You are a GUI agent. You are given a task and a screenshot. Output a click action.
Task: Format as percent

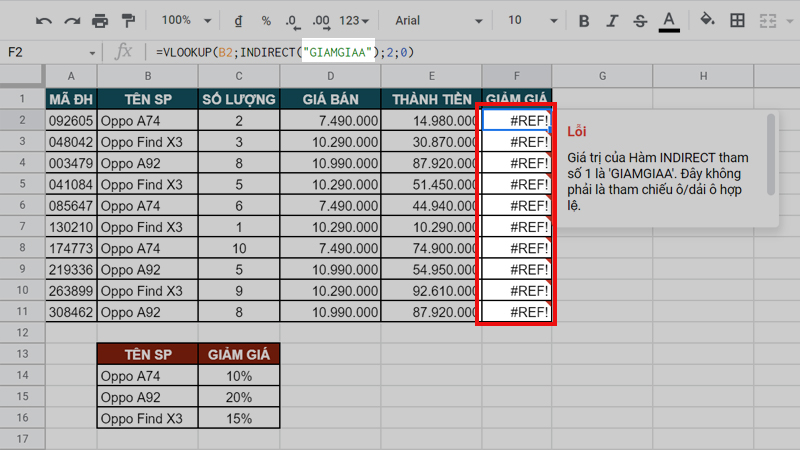[x=266, y=21]
